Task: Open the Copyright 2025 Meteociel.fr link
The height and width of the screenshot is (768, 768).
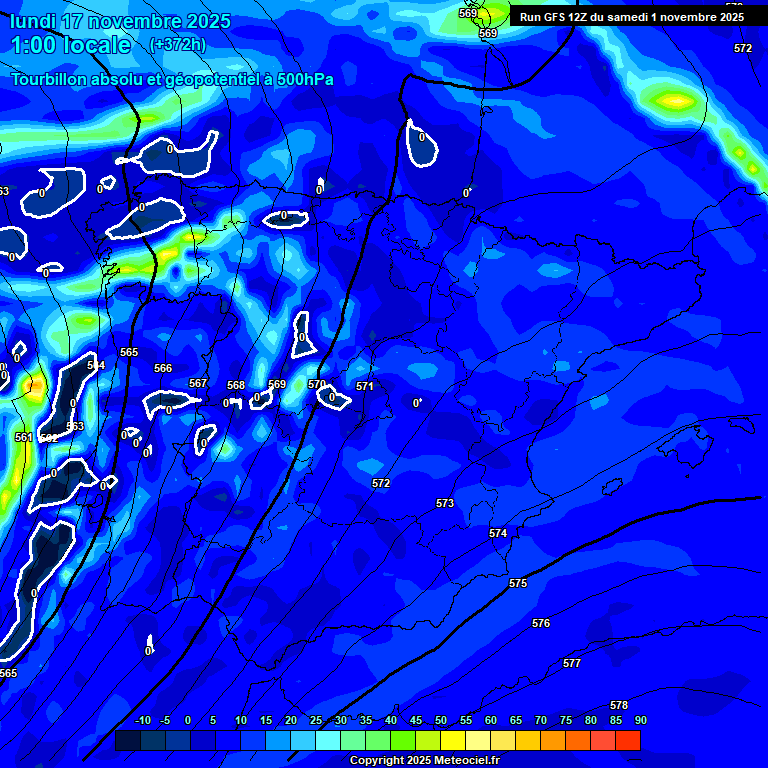Action: (x=424, y=761)
